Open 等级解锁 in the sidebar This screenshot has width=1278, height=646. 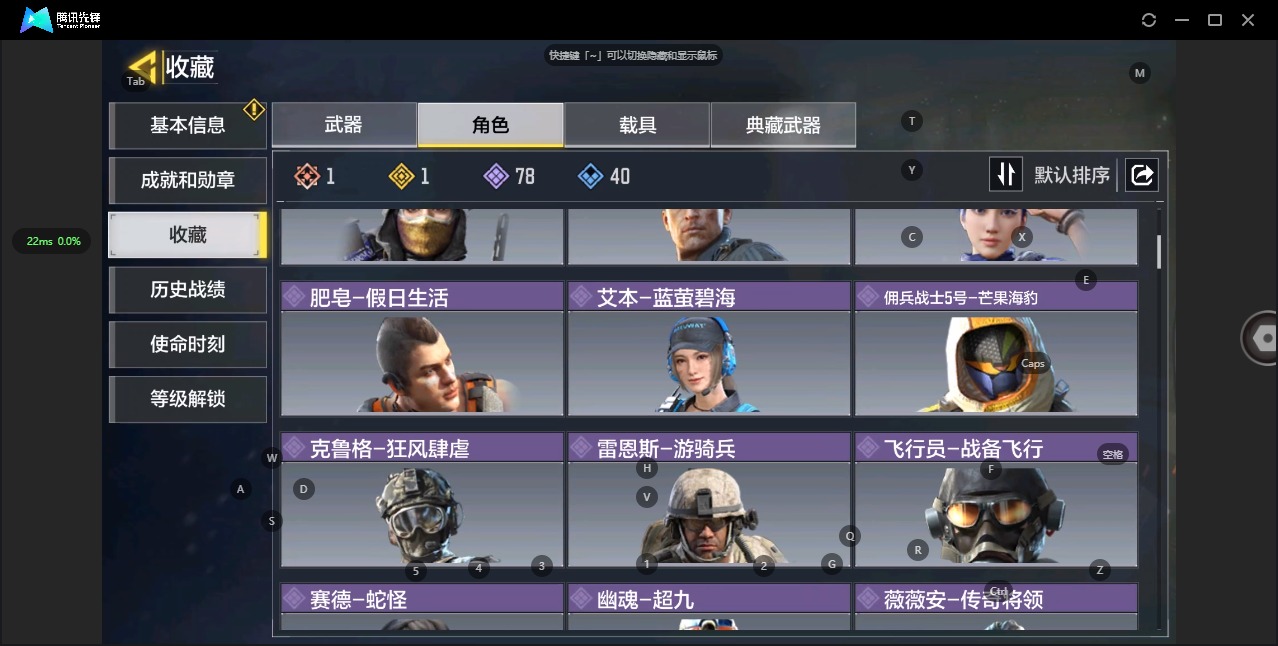pos(188,399)
